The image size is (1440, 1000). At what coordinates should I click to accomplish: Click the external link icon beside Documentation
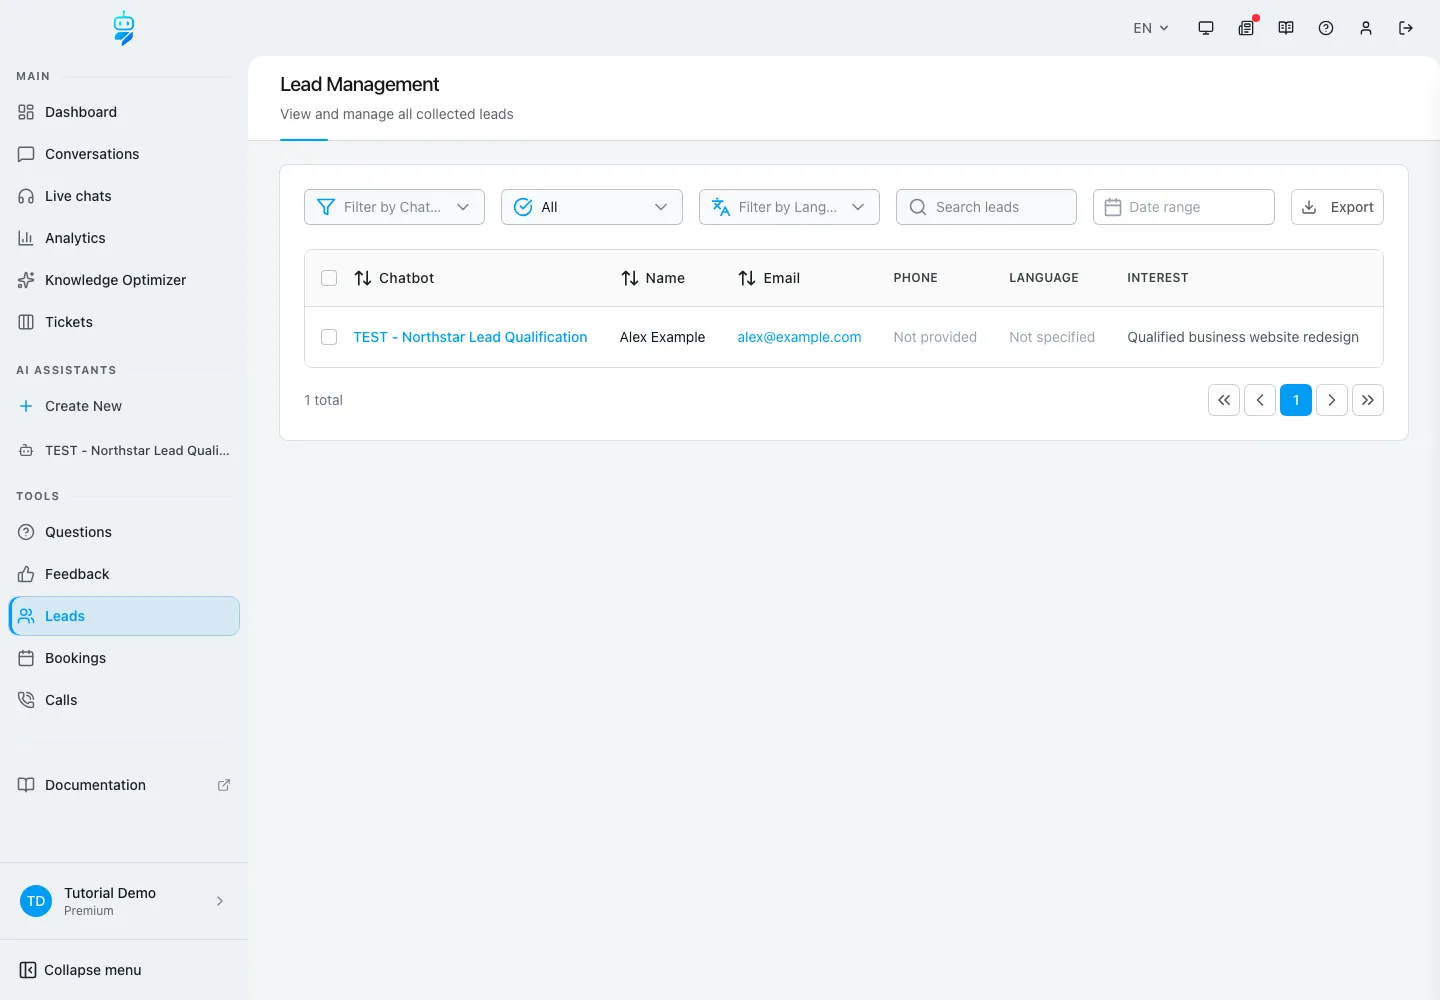point(224,785)
